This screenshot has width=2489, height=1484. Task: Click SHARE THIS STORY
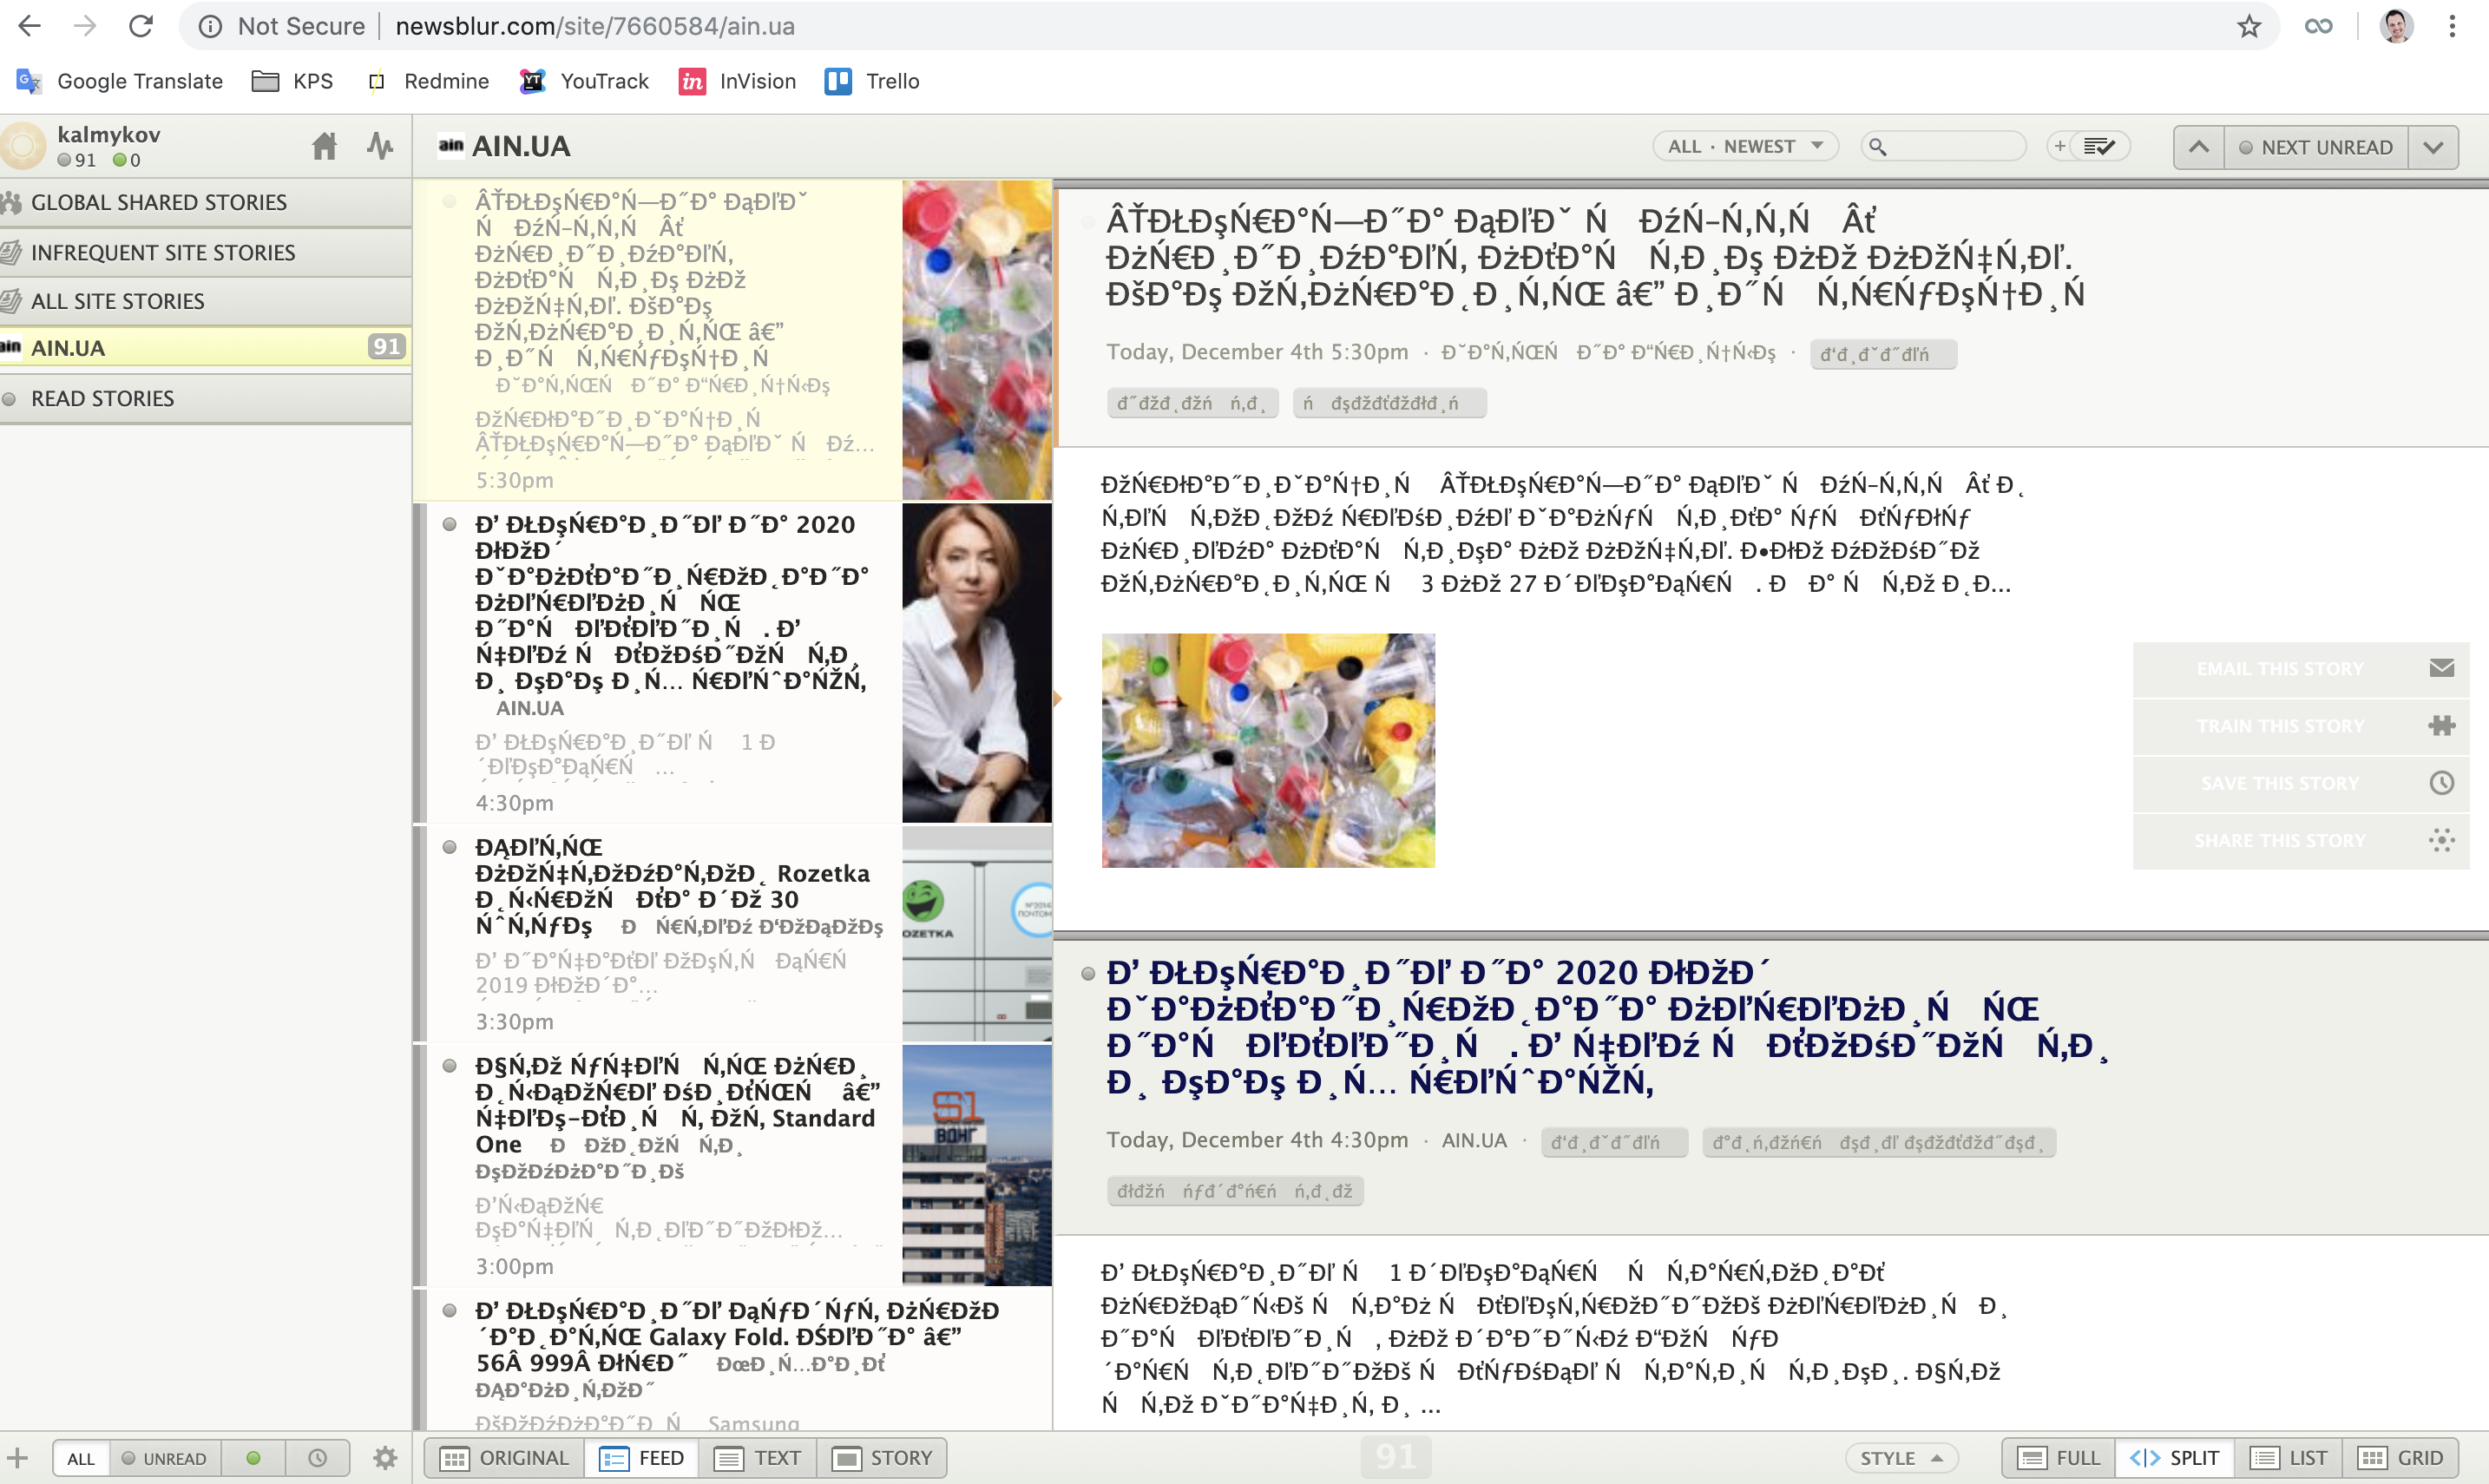[x=2300, y=841]
